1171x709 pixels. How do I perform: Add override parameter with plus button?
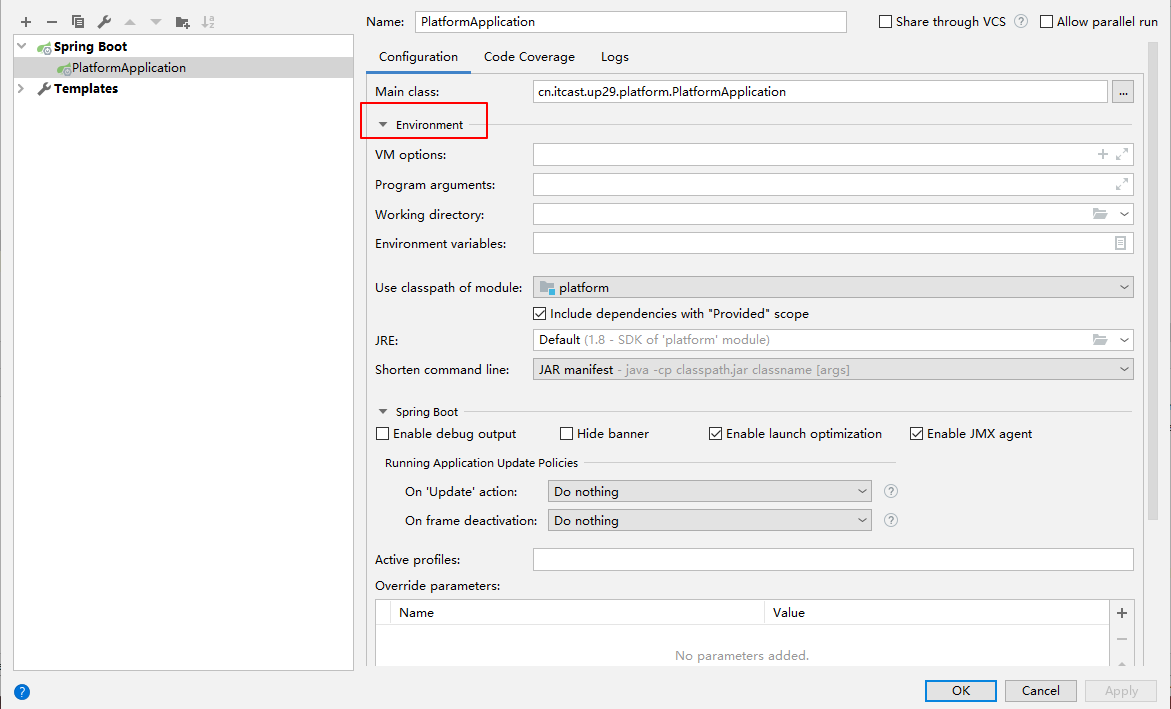tap(1122, 613)
